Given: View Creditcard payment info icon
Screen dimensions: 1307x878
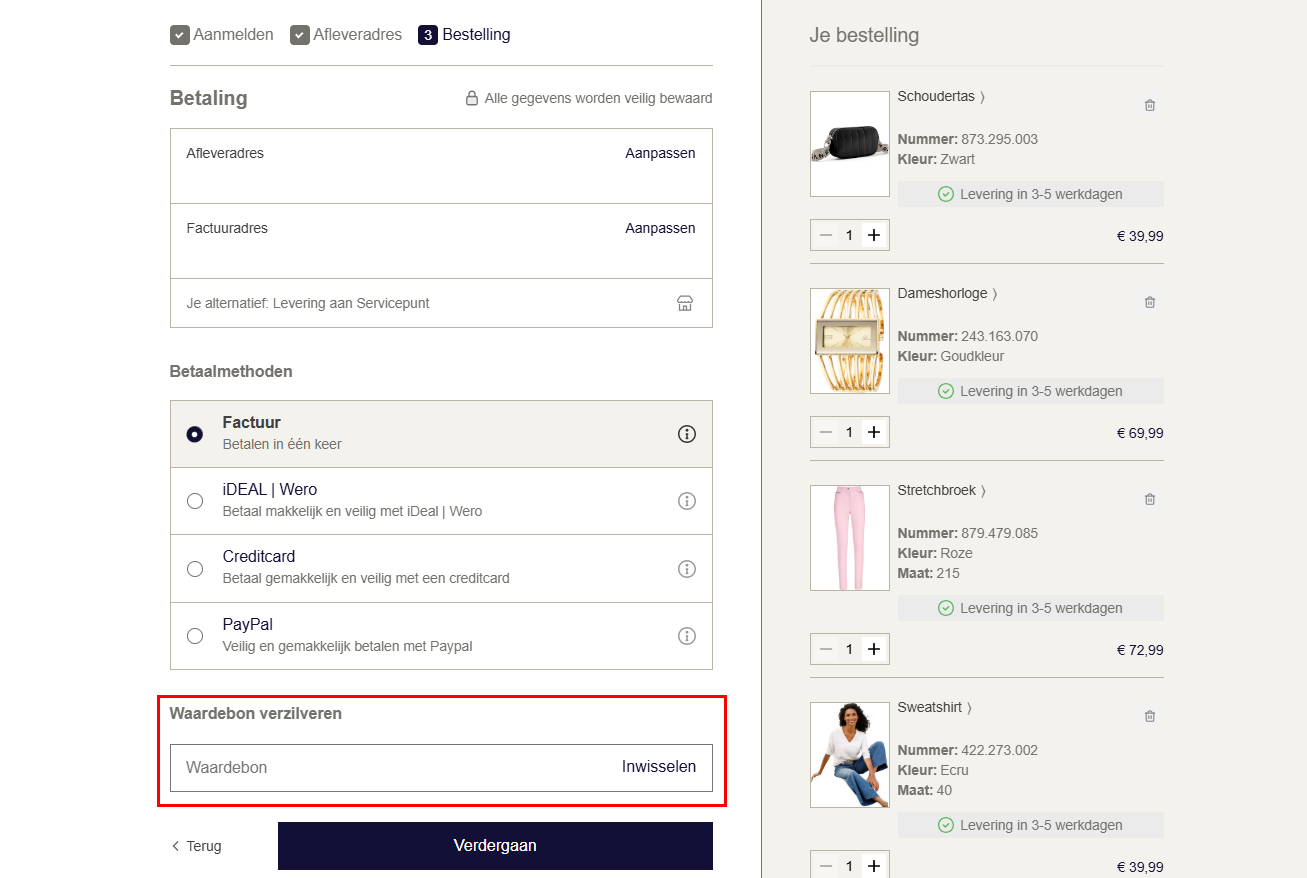Looking at the screenshot, I should (x=686, y=568).
